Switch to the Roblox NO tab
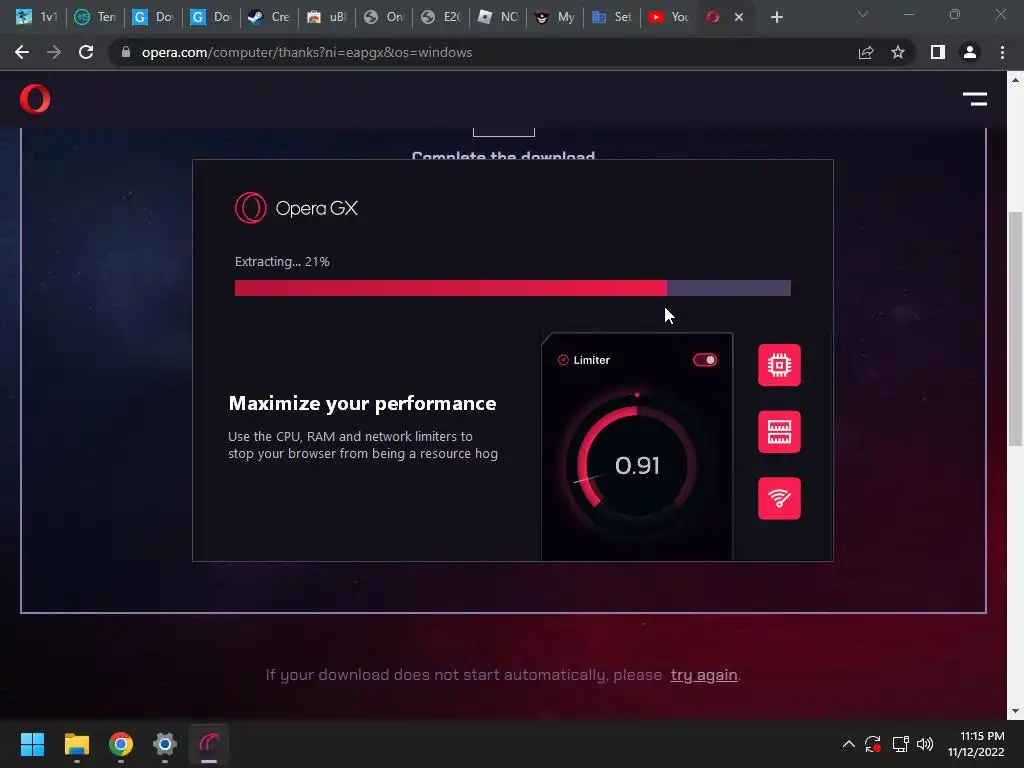The image size is (1024, 768). tap(498, 17)
